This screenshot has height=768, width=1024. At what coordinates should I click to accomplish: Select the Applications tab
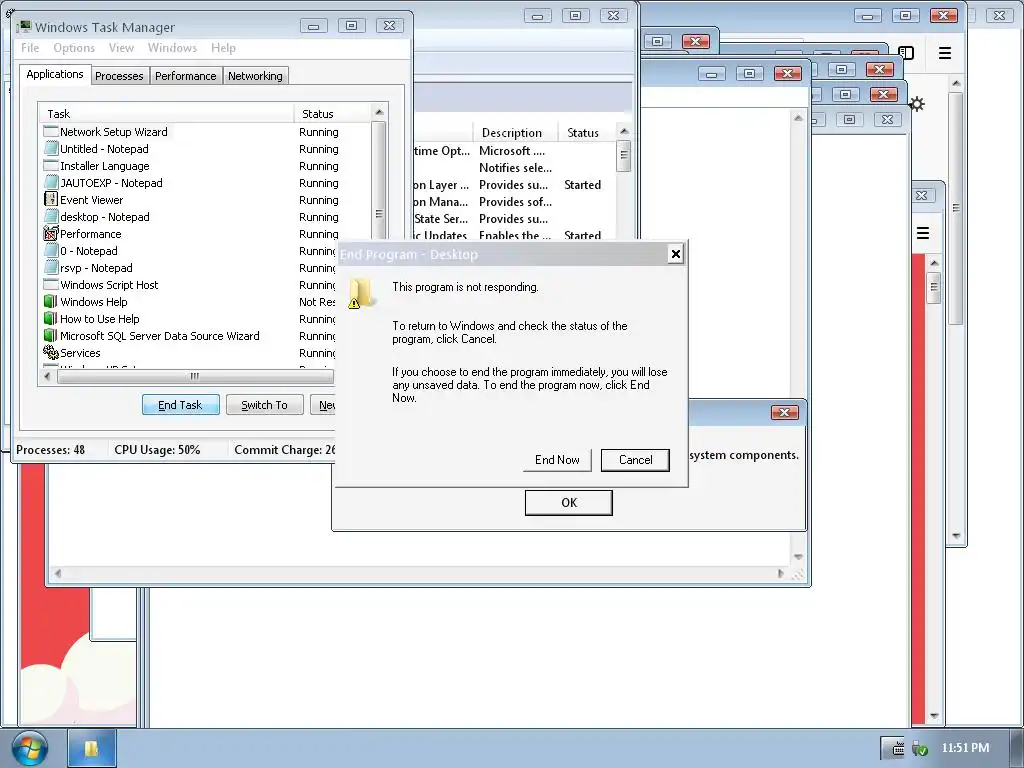click(x=55, y=74)
